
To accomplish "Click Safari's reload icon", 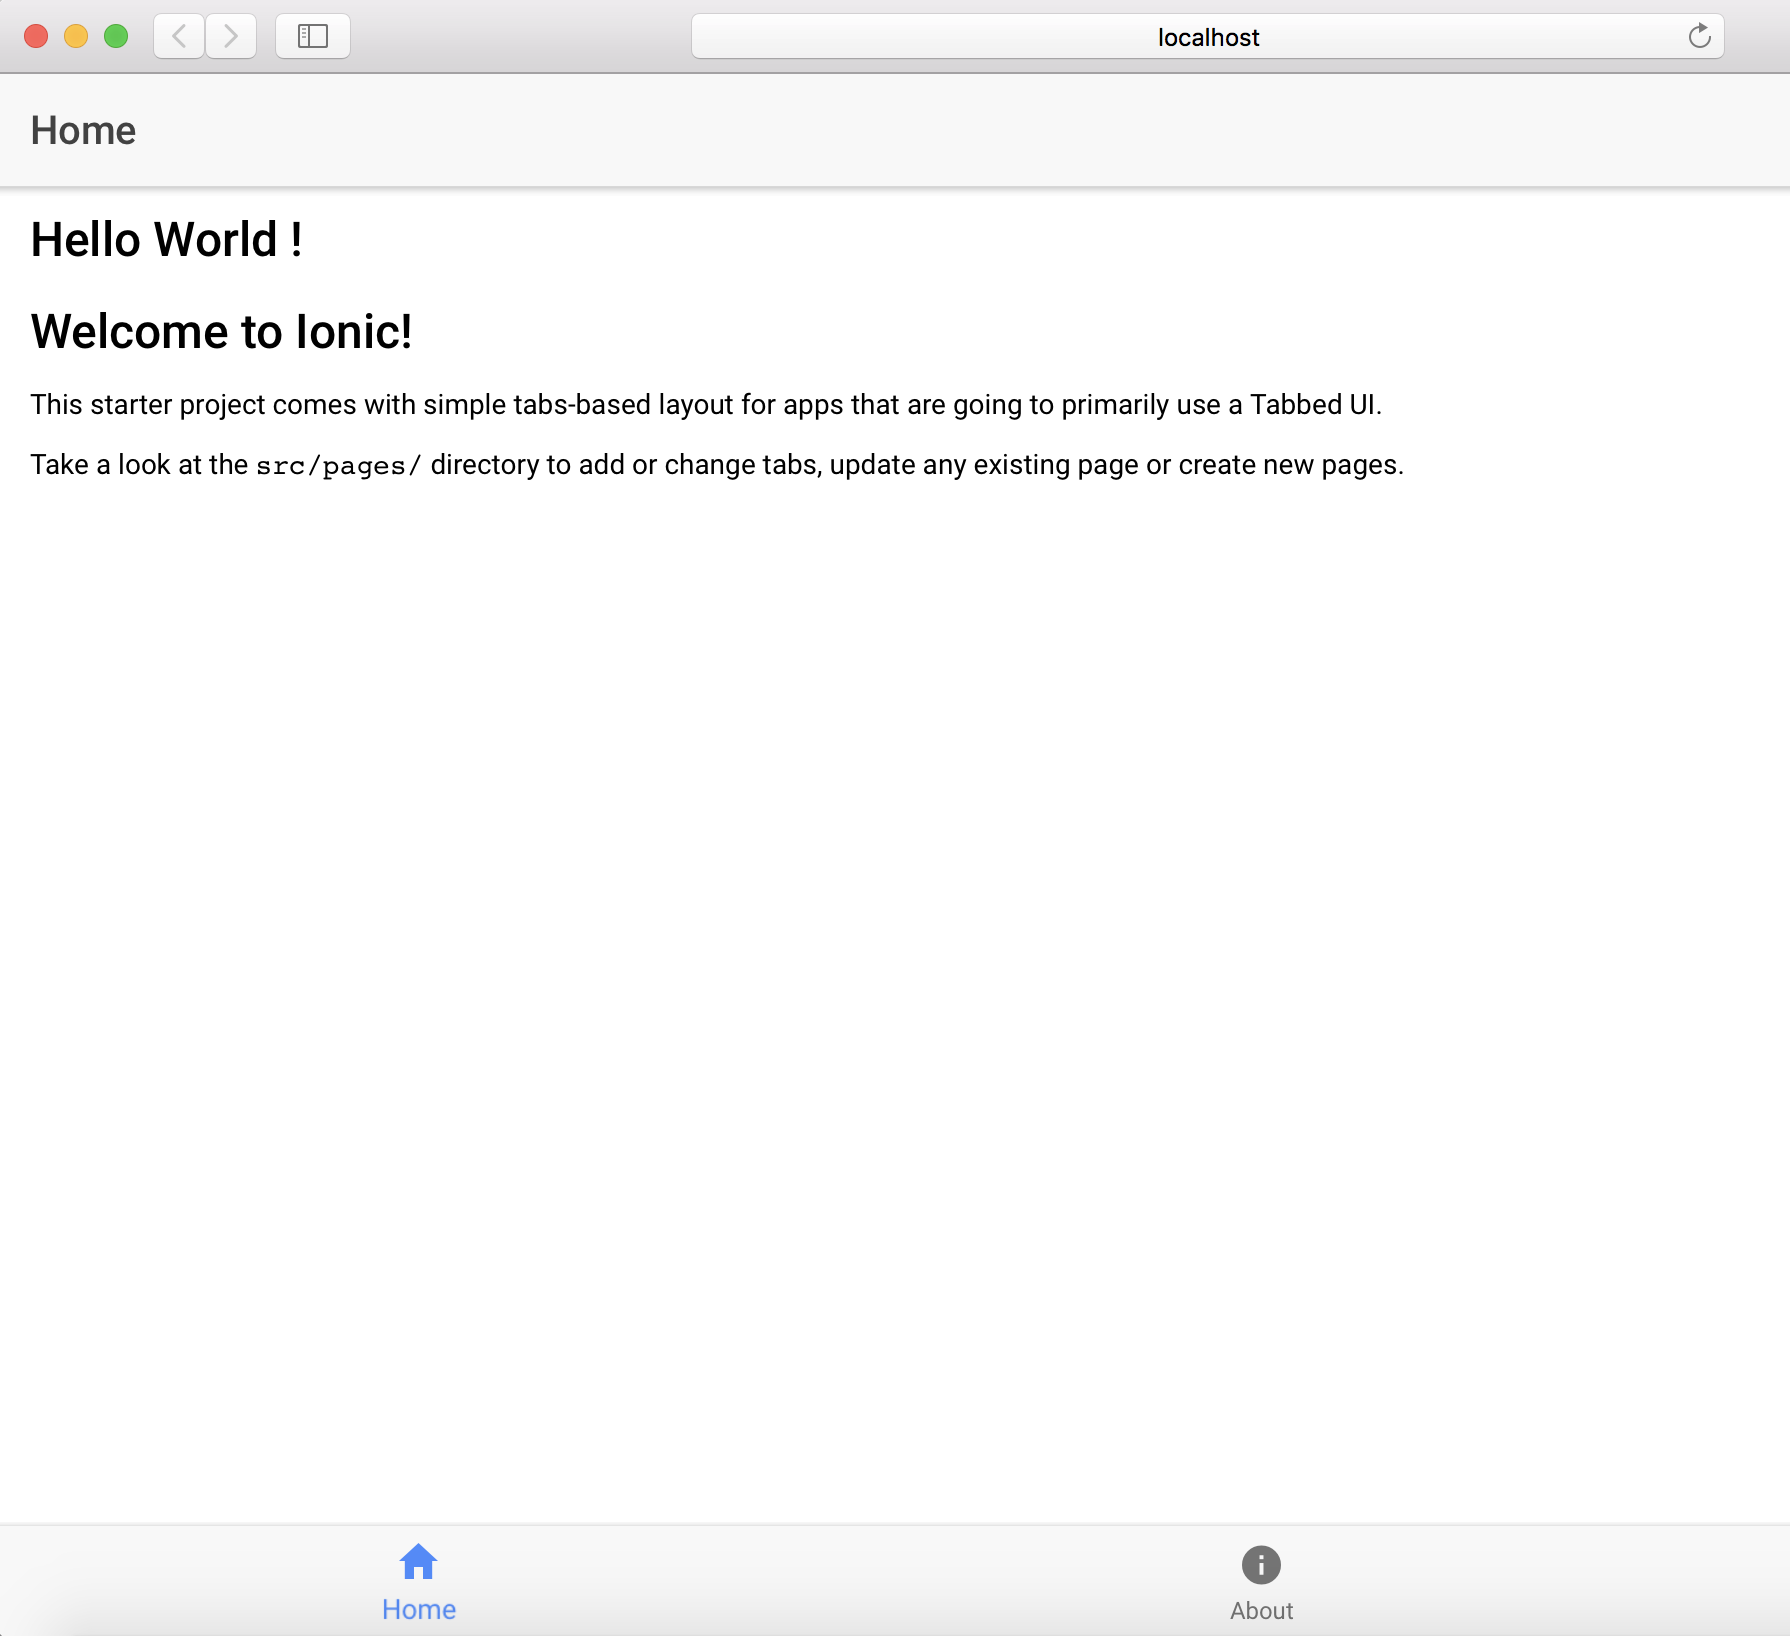I will [1701, 36].
